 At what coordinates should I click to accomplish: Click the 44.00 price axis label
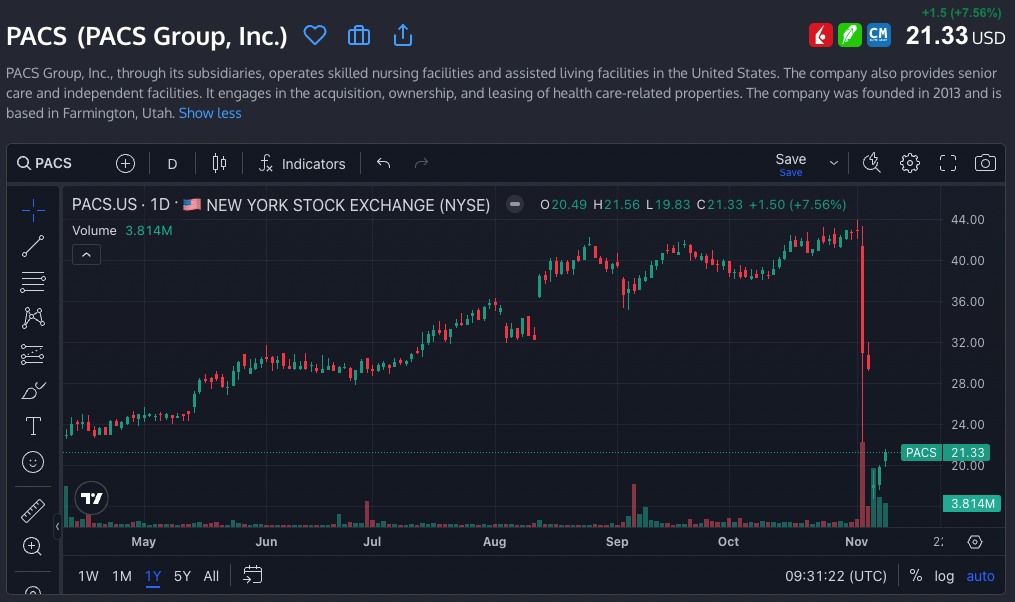coord(967,219)
